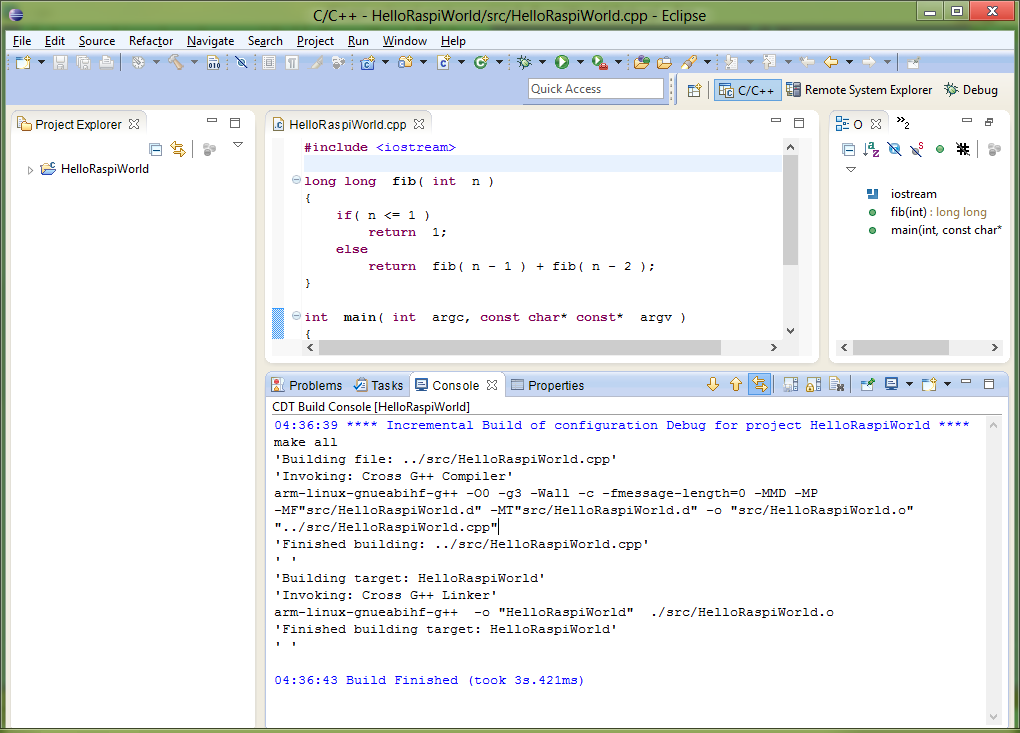The height and width of the screenshot is (733, 1020).
Task: Click the Save toolbar icon
Action: (x=60, y=62)
